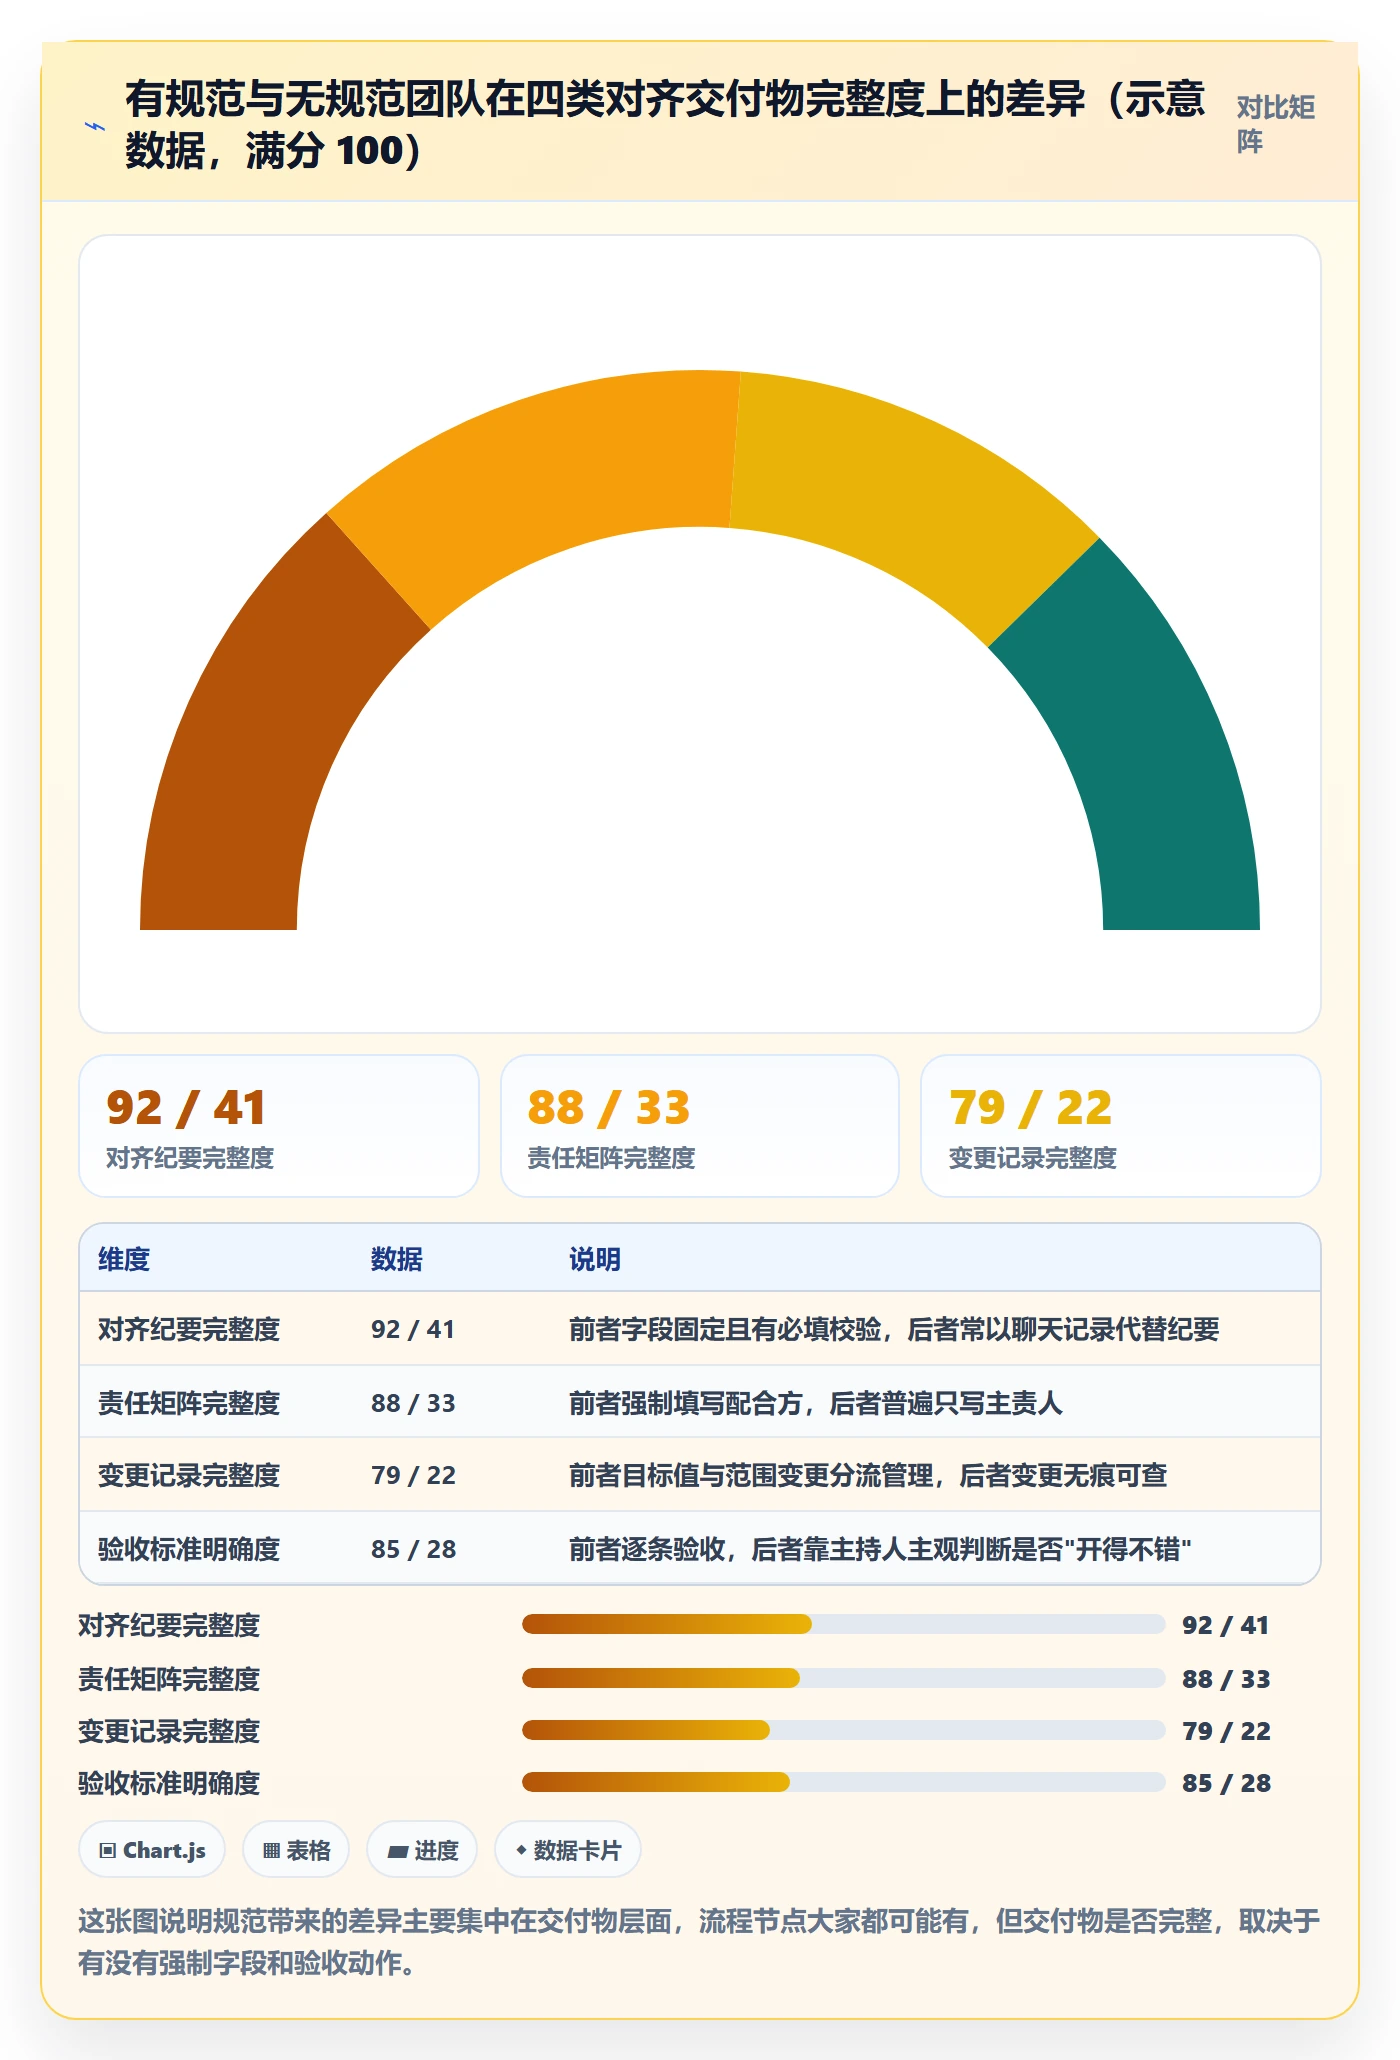Click the 进度 chip

pos(422,1850)
